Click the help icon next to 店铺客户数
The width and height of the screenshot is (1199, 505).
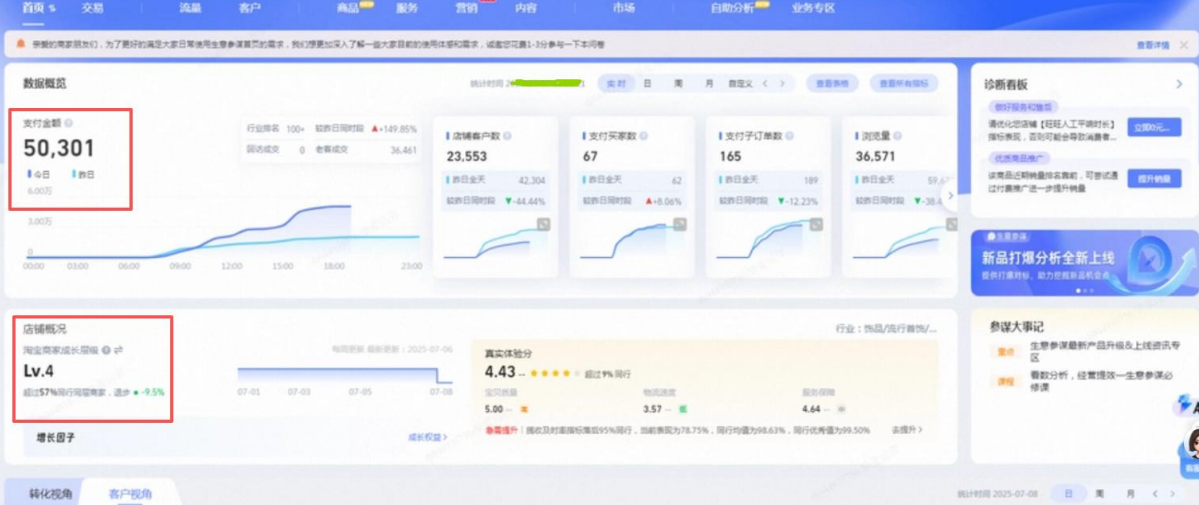point(507,135)
